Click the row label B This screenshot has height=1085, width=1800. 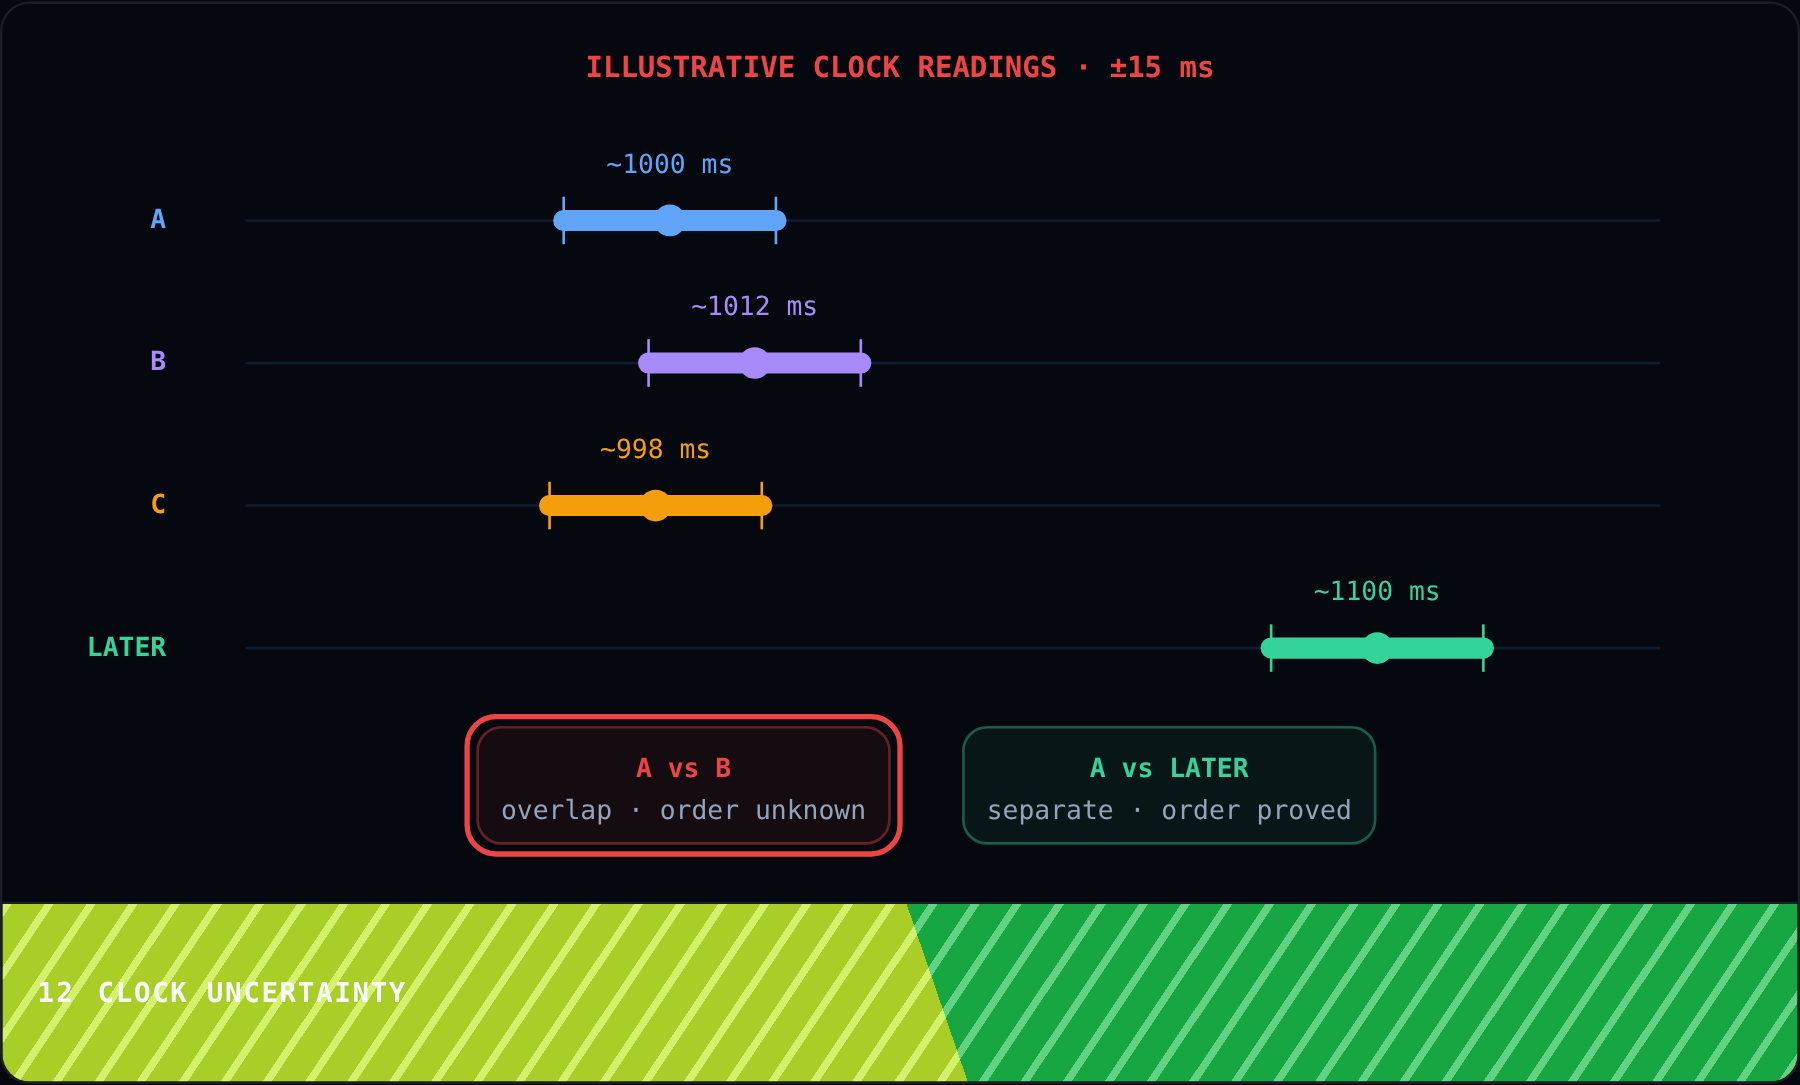click(x=158, y=361)
